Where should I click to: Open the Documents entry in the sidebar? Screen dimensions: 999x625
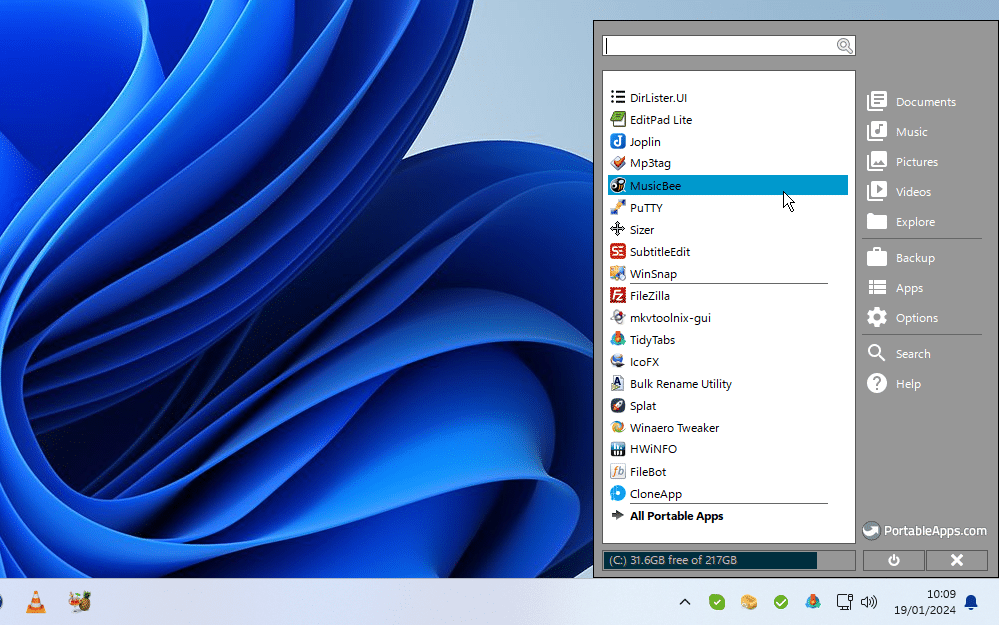[921, 101]
